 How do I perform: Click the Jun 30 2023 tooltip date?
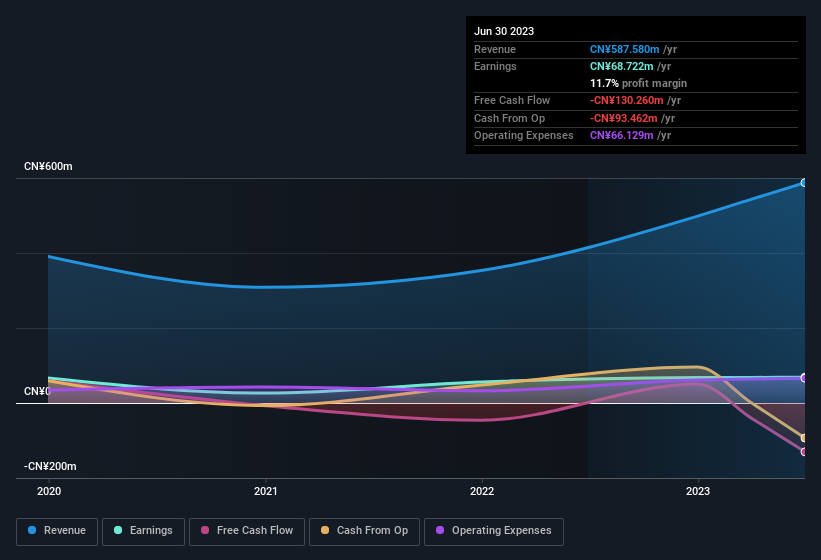pyautogui.click(x=504, y=31)
